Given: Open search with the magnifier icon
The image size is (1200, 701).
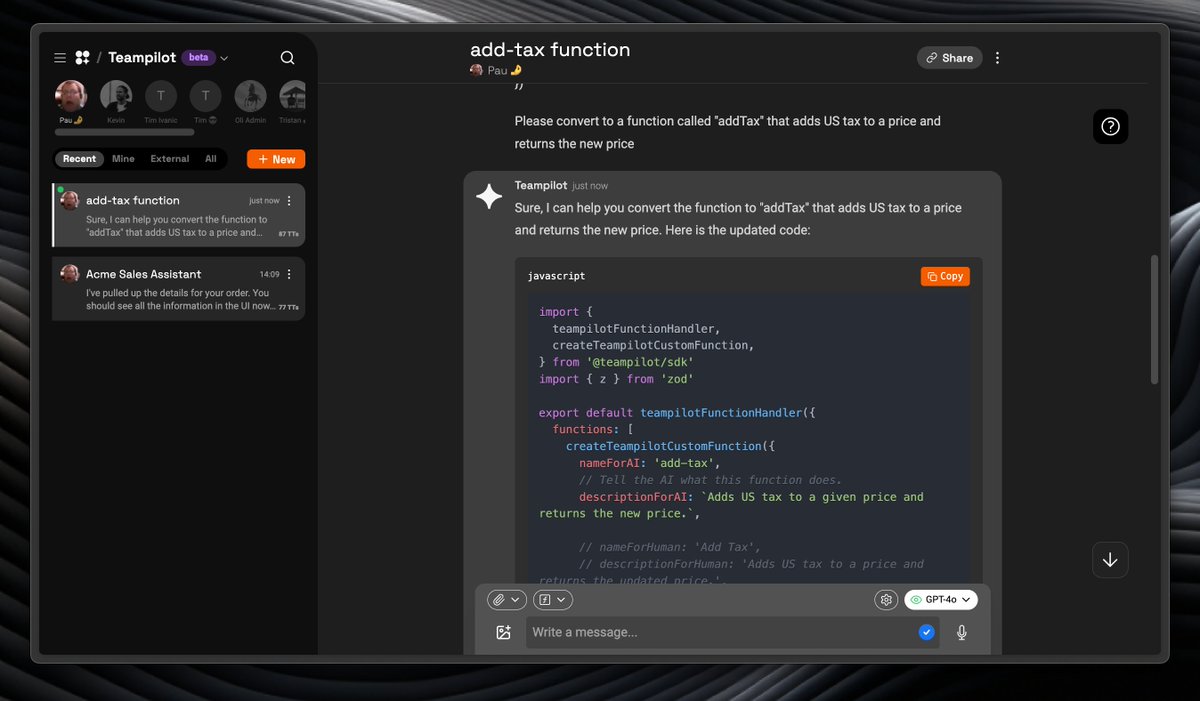Looking at the screenshot, I should (287, 58).
